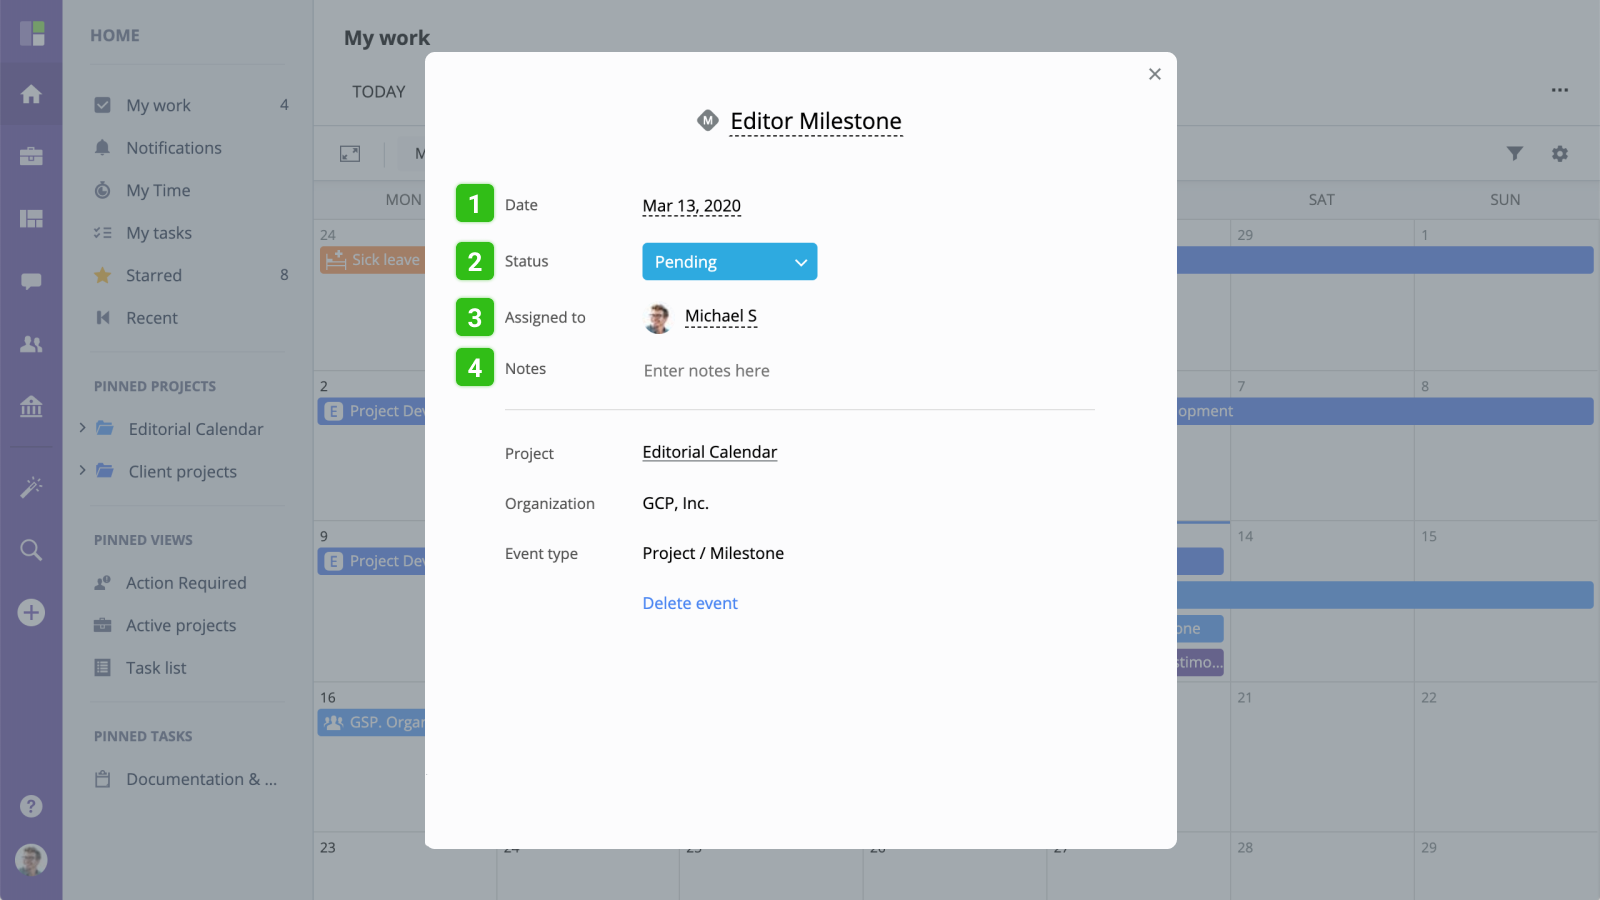This screenshot has width=1600, height=900.
Task: Open the Editorial Calendar project link
Action: click(x=709, y=452)
